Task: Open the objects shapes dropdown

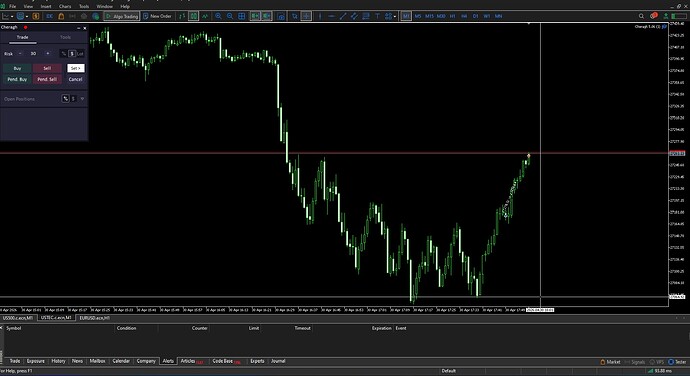Action: (390, 16)
